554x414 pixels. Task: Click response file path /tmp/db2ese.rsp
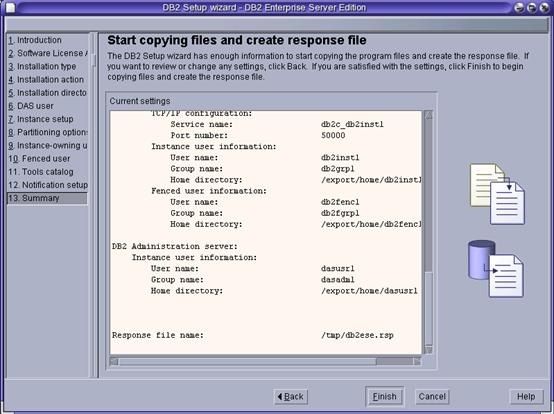pos(357,335)
